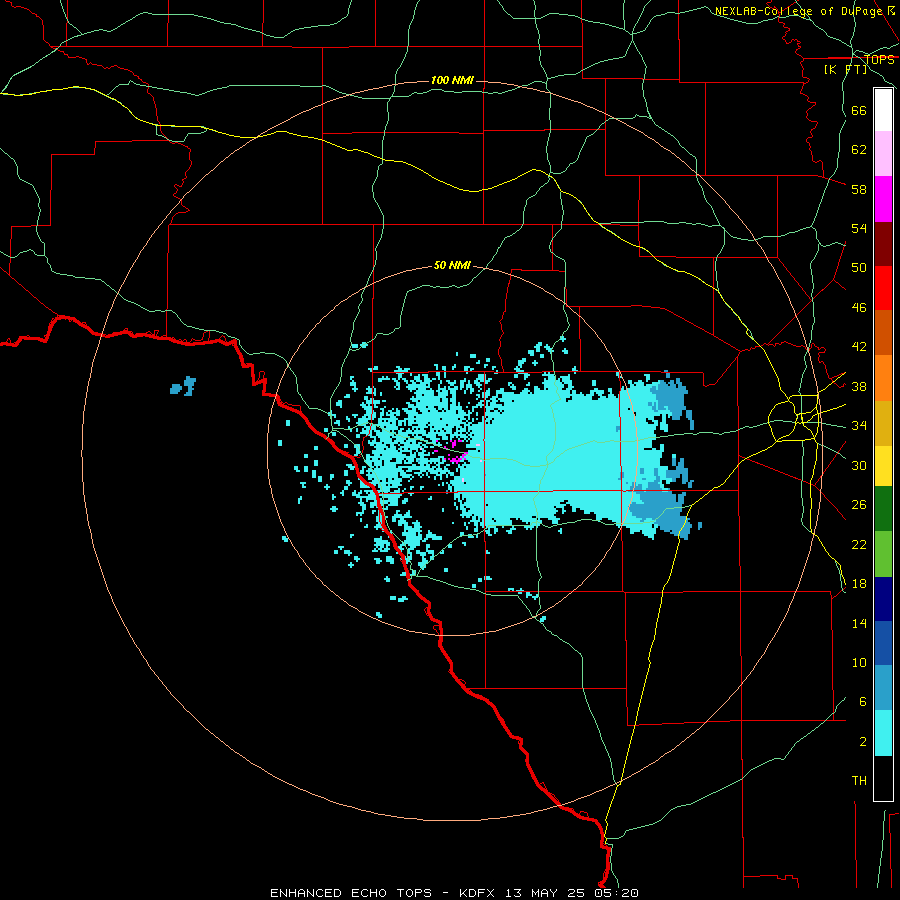
Task: Click the 10 legend value
Action: tap(859, 662)
